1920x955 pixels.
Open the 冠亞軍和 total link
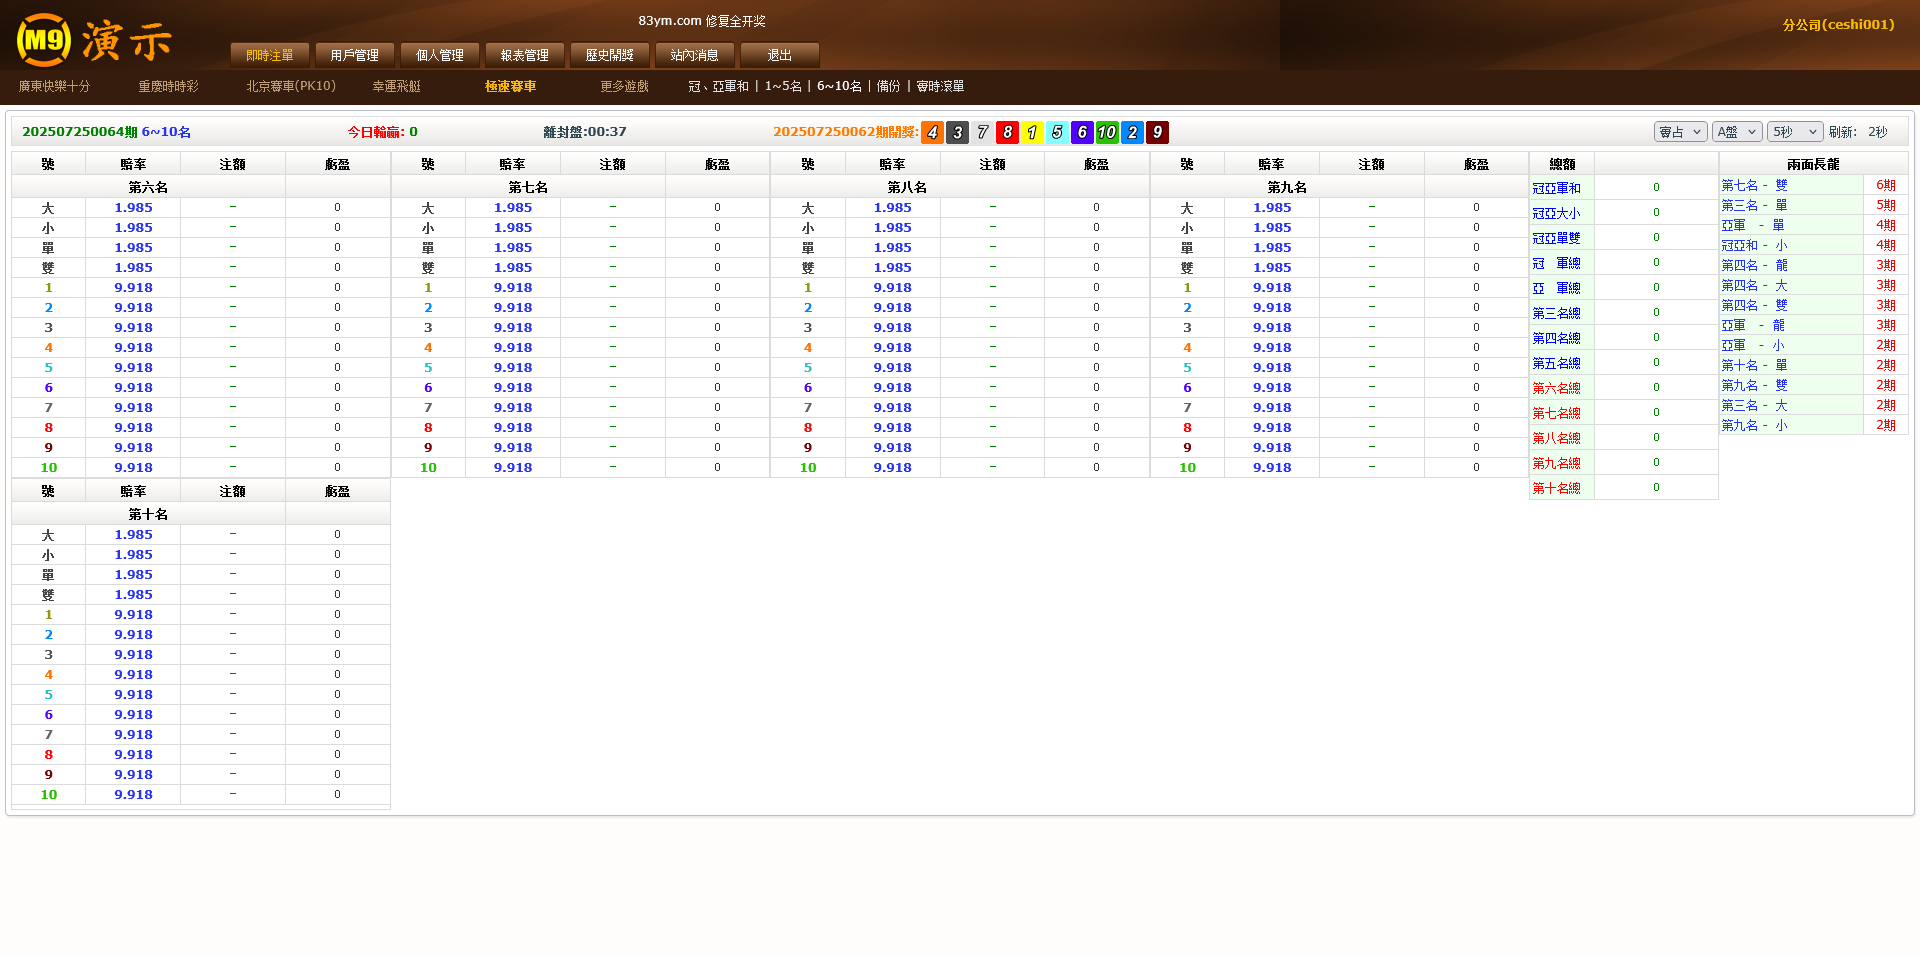click(x=1556, y=188)
